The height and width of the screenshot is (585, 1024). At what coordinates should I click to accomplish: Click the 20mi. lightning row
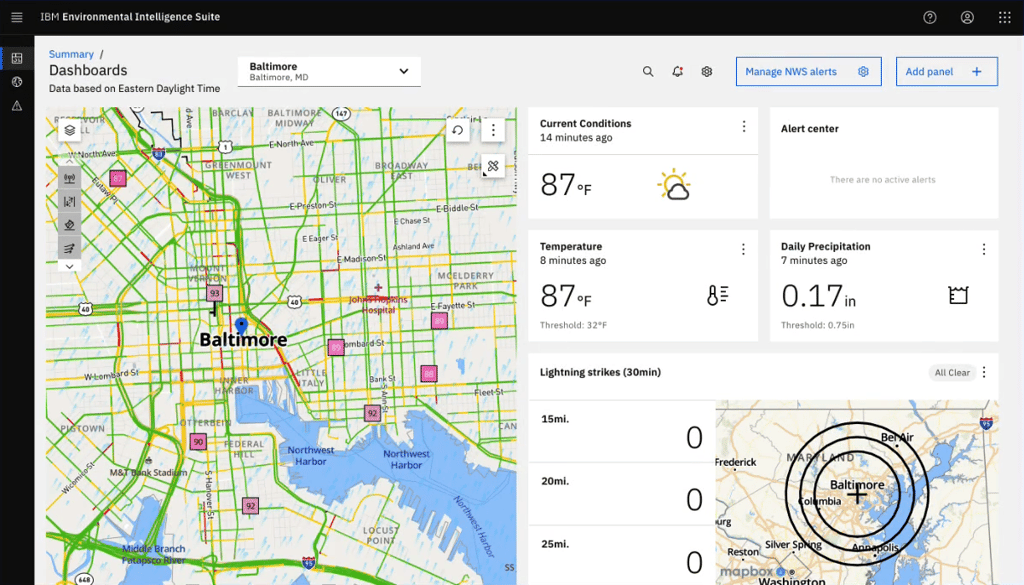pos(622,495)
